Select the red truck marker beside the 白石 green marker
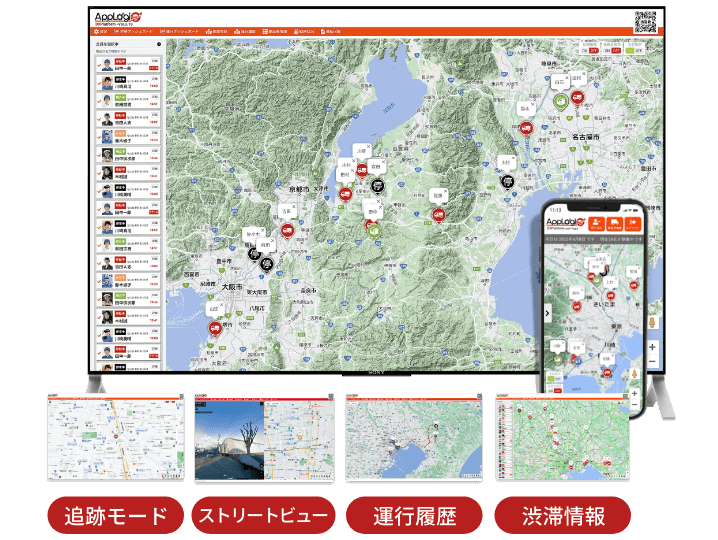 [x=577, y=98]
